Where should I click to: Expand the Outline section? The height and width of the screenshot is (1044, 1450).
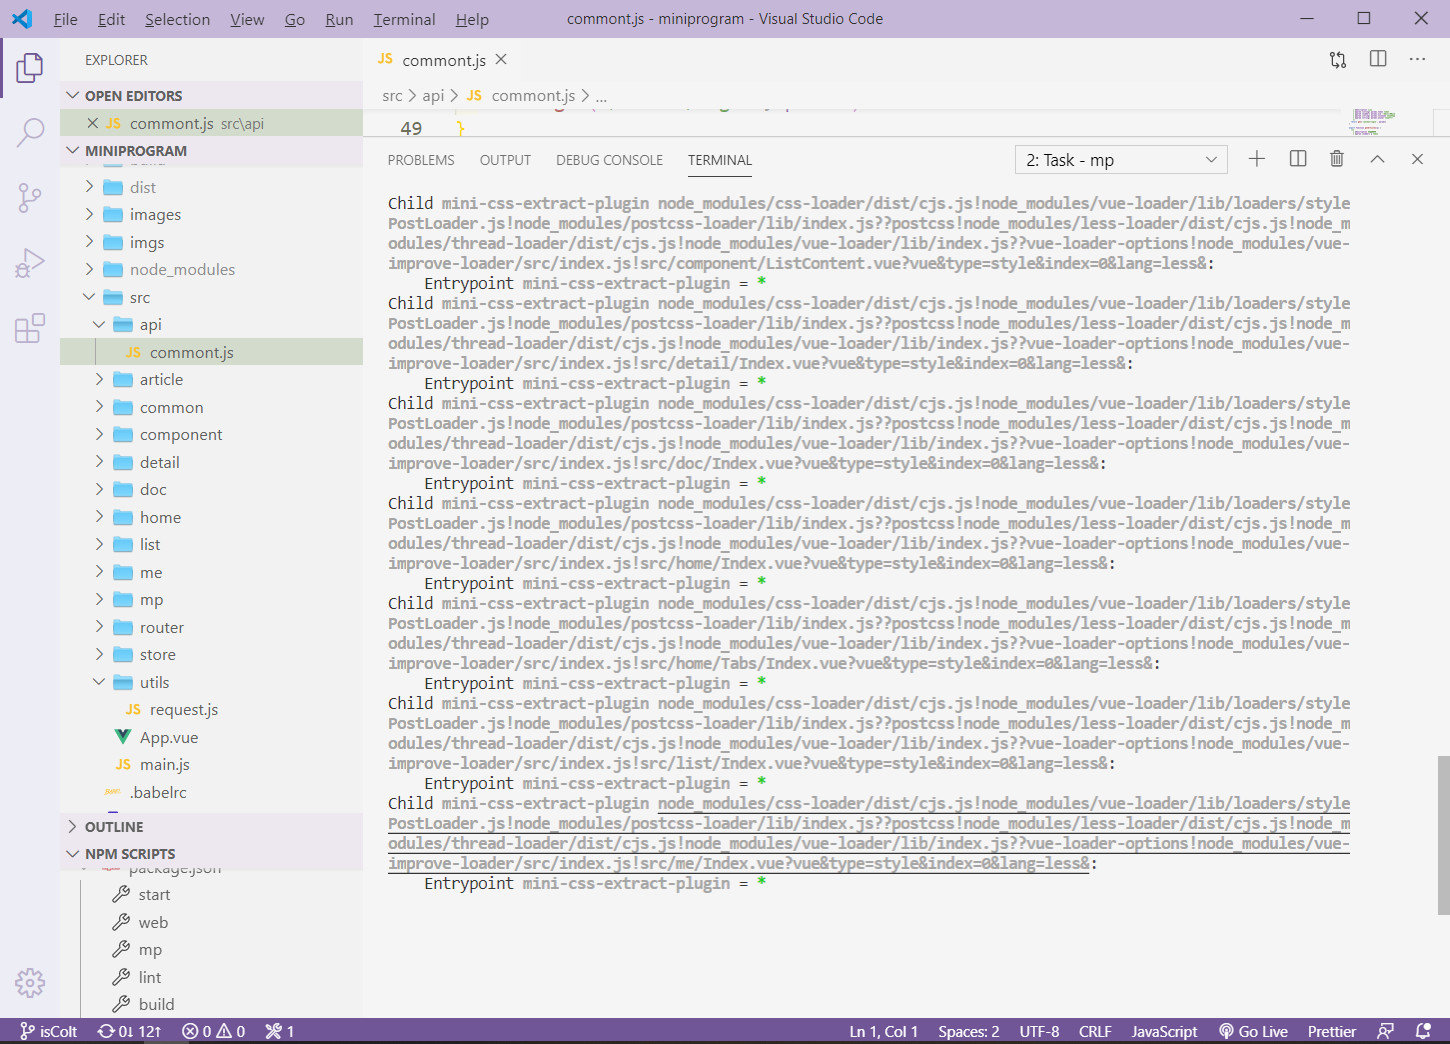click(72, 826)
